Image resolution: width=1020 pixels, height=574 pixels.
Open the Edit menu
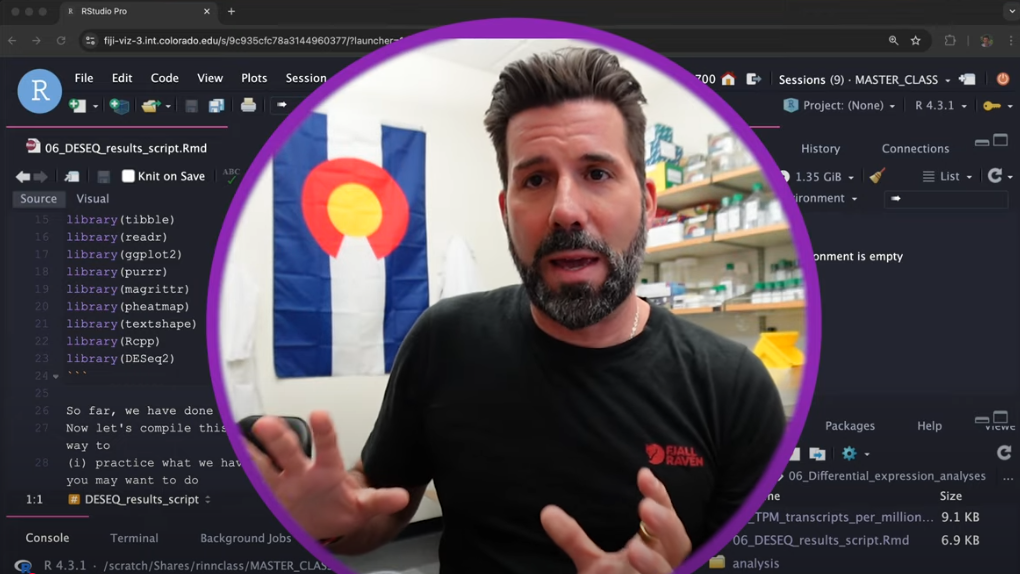point(122,78)
